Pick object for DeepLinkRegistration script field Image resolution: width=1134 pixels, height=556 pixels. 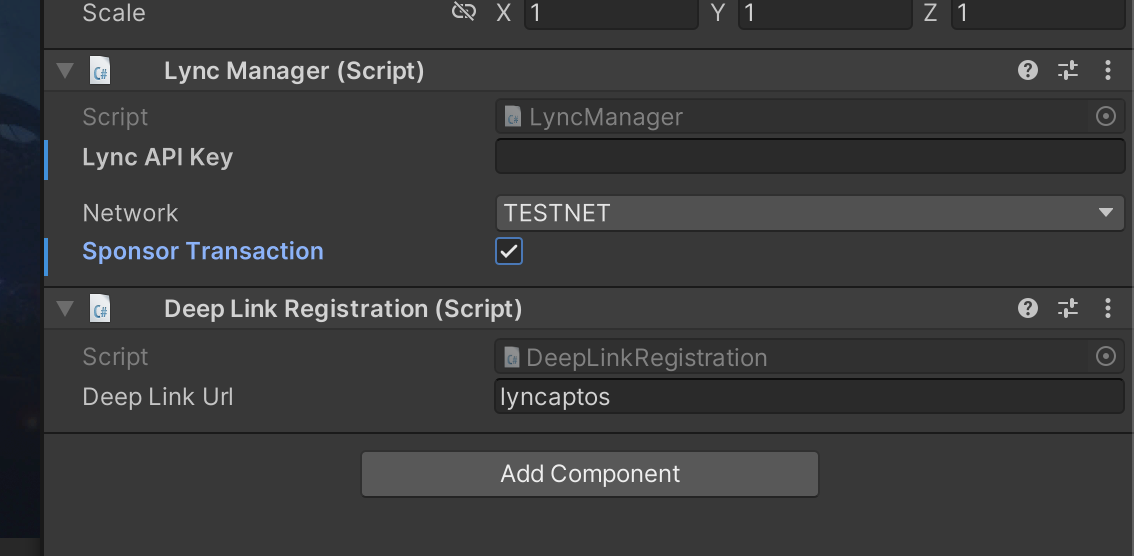click(1106, 356)
